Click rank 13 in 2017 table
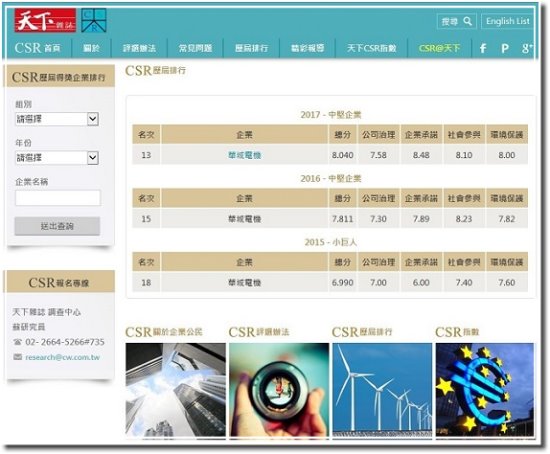 146,155
